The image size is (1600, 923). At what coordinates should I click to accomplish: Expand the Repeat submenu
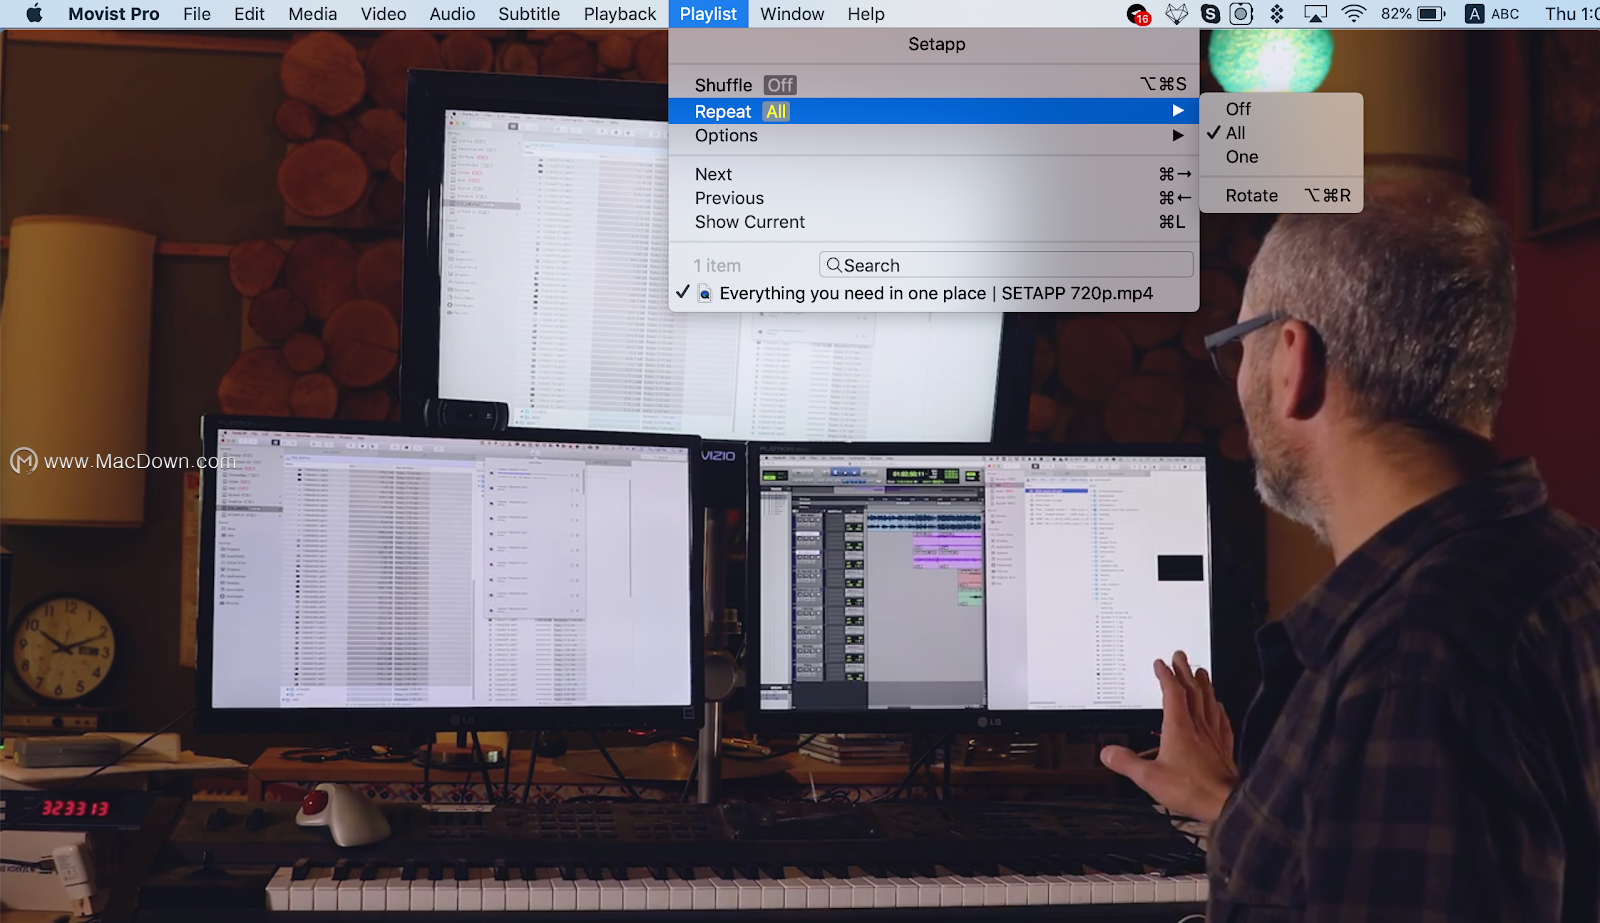934,111
